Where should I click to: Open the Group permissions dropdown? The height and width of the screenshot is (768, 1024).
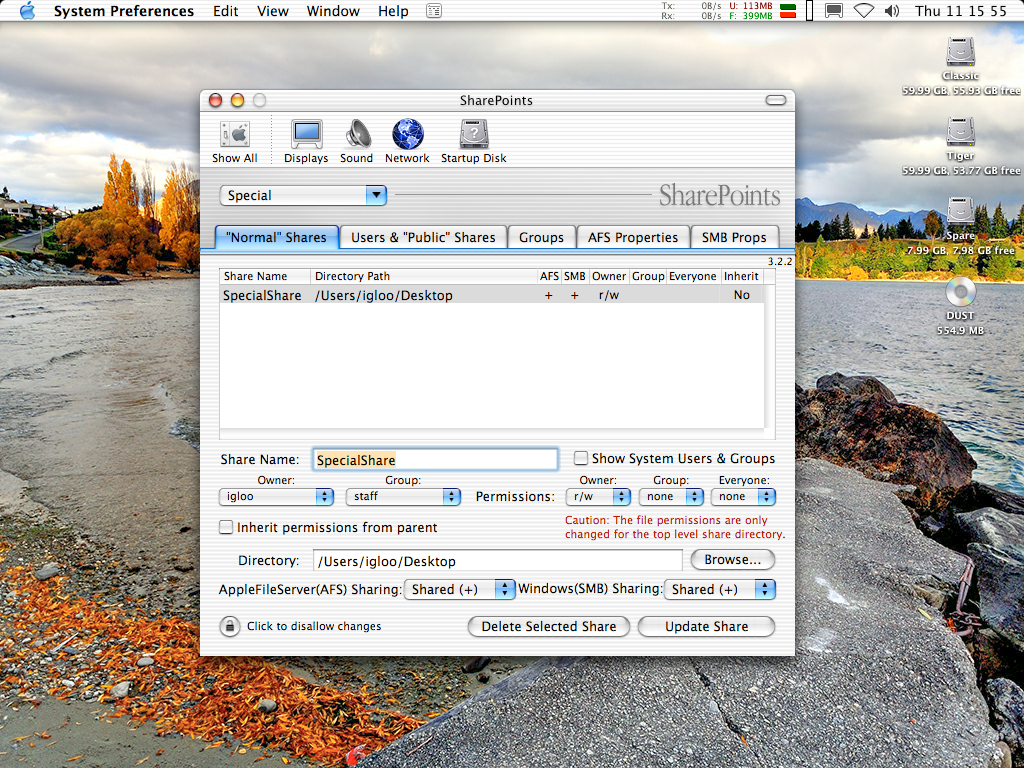tap(671, 496)
